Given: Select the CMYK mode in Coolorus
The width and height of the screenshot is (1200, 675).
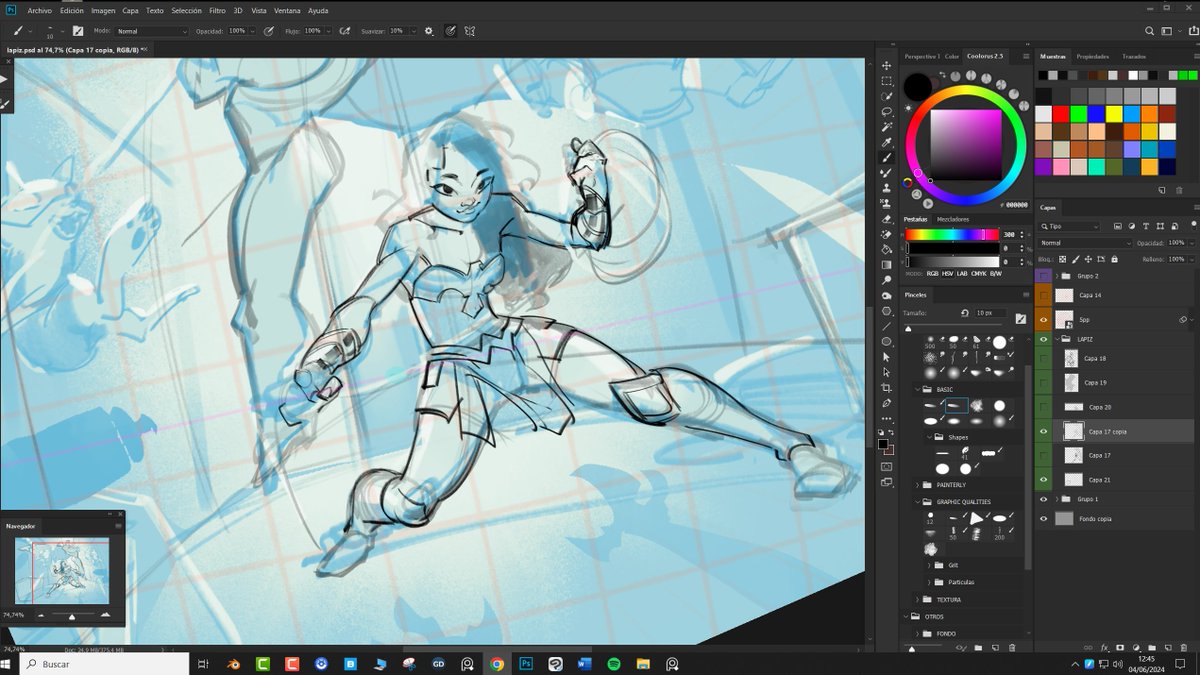Looking at the screenshot, I should 979,273.
